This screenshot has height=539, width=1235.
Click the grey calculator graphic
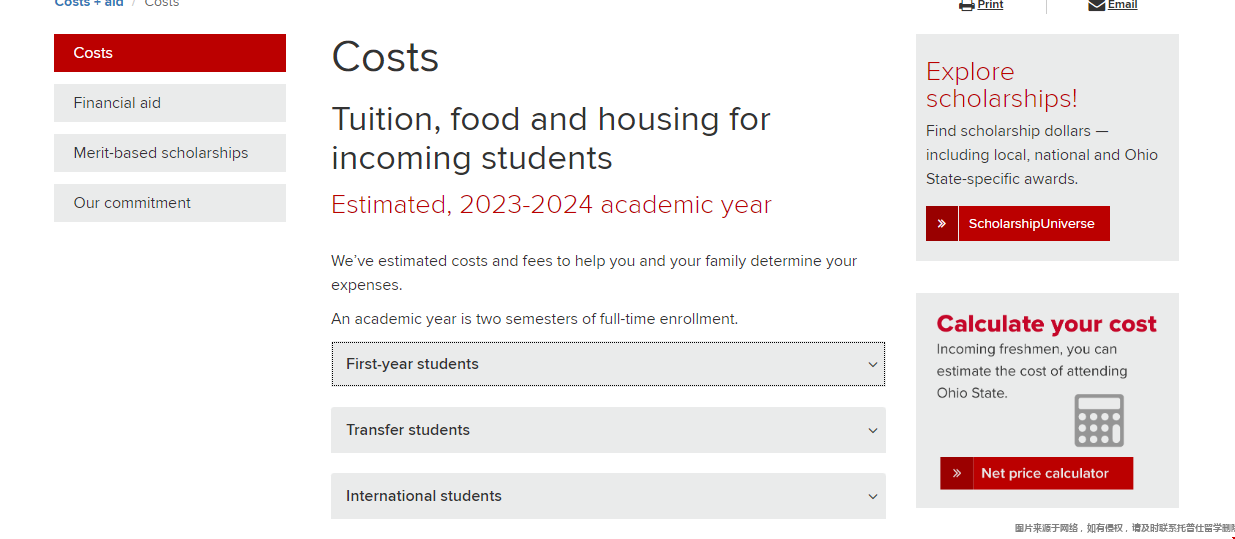point(1099,420)
